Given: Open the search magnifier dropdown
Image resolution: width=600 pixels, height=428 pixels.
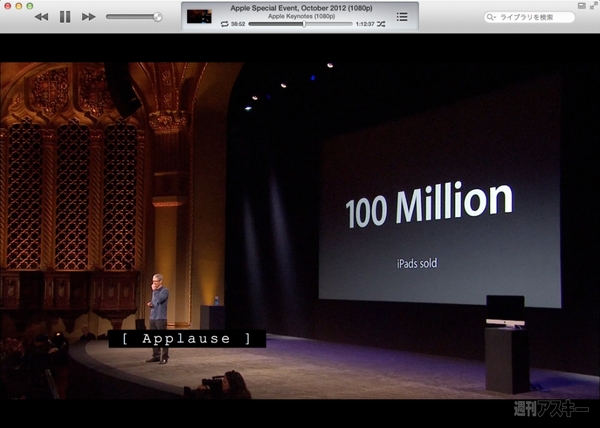Looking at the screenshot, I should pyautogui.click(x=491, y=17).
